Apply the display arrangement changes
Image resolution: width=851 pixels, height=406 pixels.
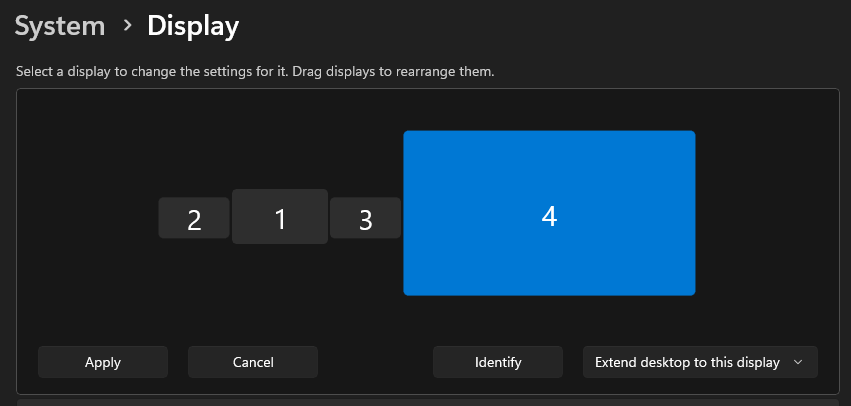pyautogui.click(x=103, y=362)
